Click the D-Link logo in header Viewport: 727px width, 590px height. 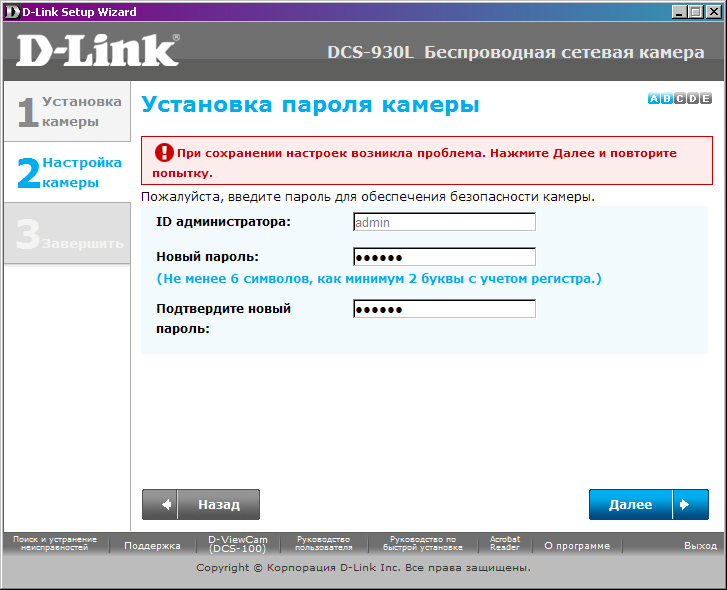(97, 51)
